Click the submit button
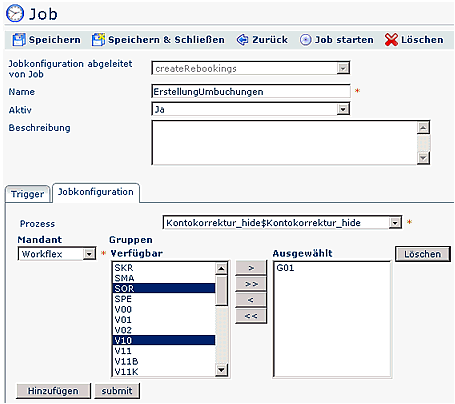 coord(117,391)
